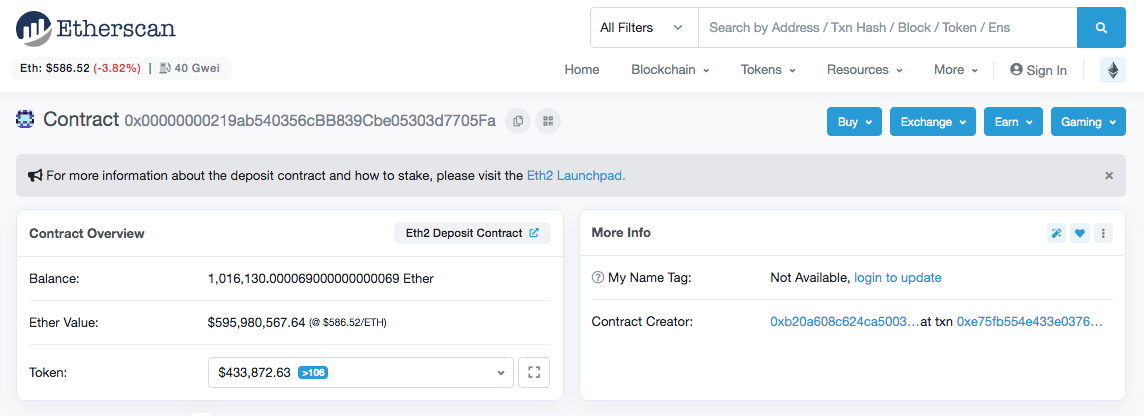Click the Eth2 Deposit Contract tag button

coord(472,233)
